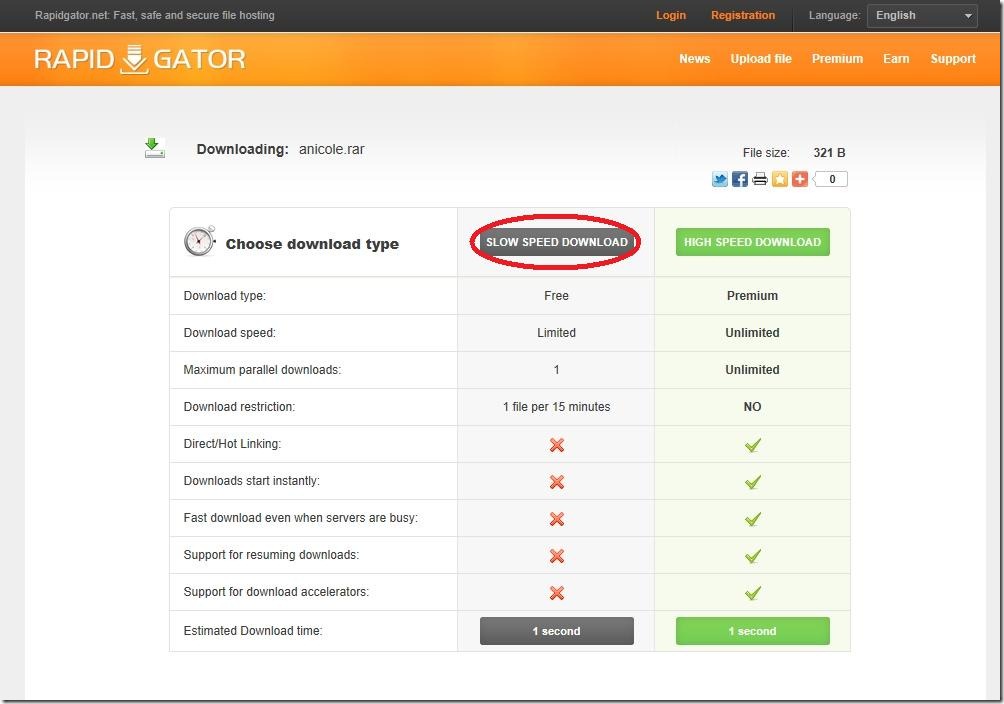
Task: Click the printer icon
Action: point(760,179)
